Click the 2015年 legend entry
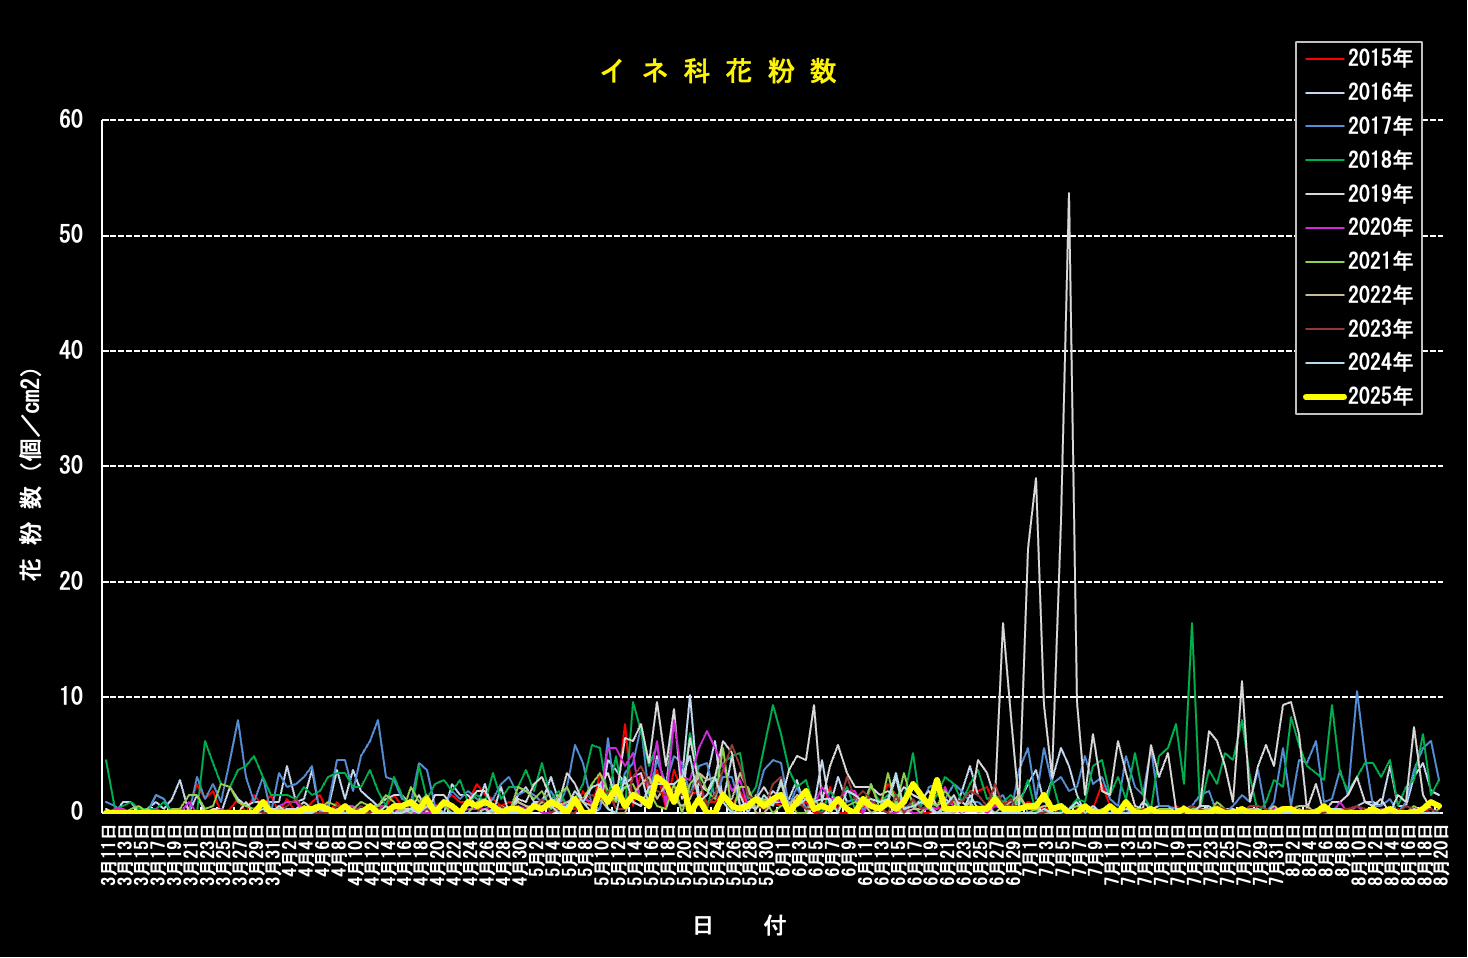The height and width of the screenshot is (958, 1468). (x=1379, y=58)
